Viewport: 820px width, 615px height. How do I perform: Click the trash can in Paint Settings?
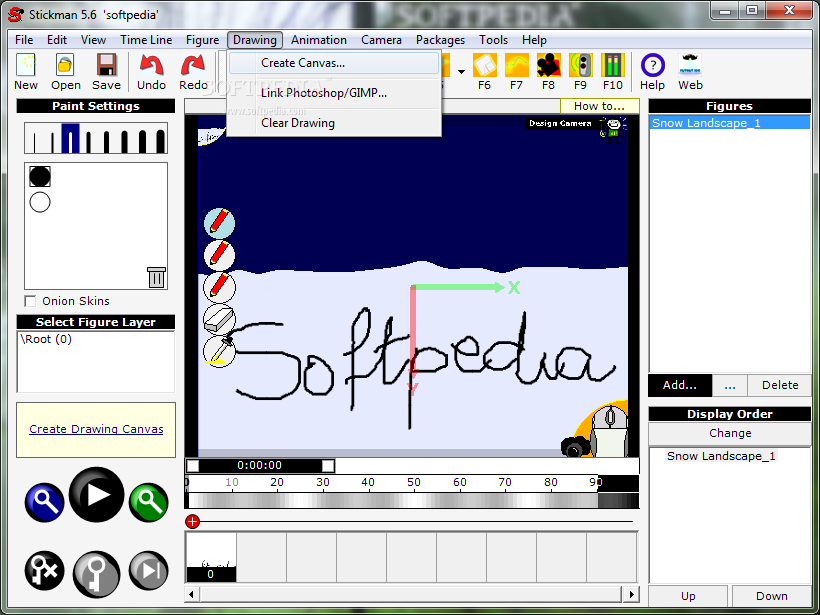pos(156,277)
